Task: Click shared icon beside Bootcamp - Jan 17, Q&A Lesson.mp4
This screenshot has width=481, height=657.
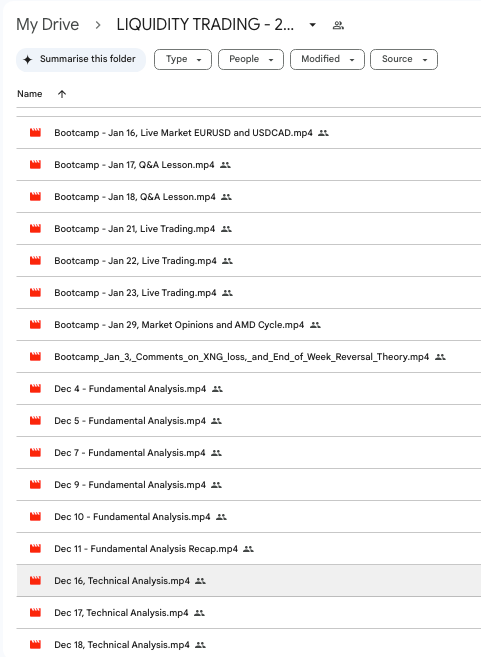Action: point(225,165)
